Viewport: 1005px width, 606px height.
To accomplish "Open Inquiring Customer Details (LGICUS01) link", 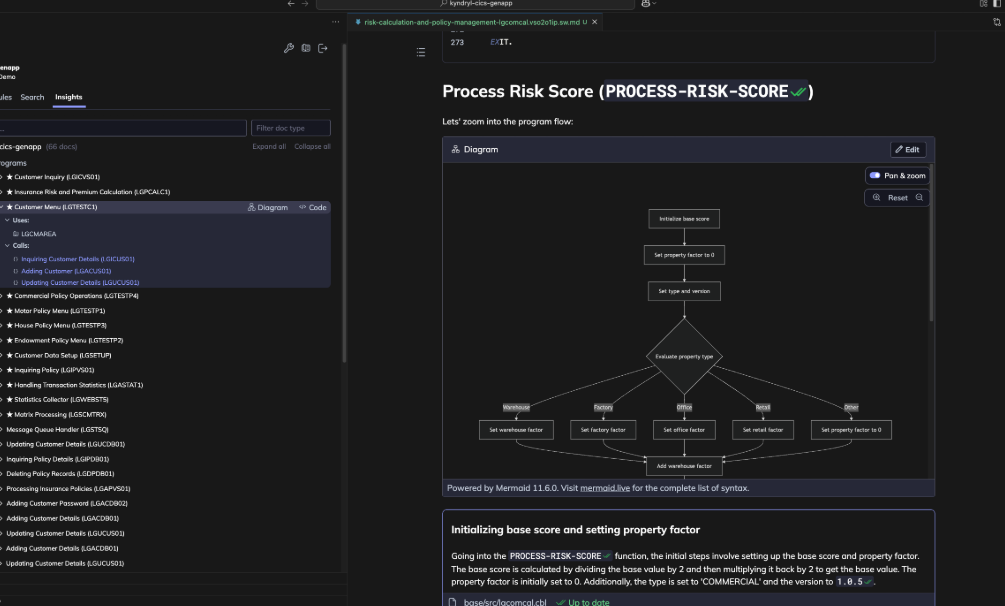I will click(x=78, y=259).
